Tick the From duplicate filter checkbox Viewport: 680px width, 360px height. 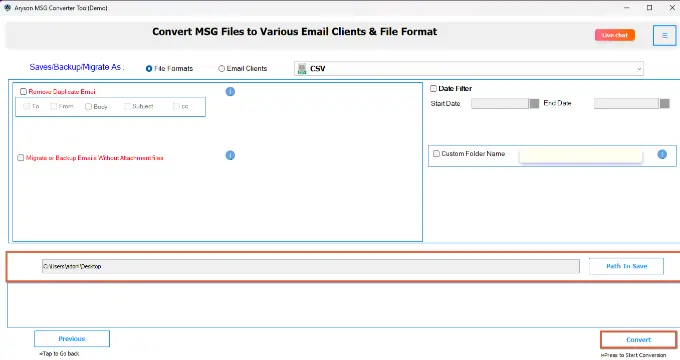point(53,106)
